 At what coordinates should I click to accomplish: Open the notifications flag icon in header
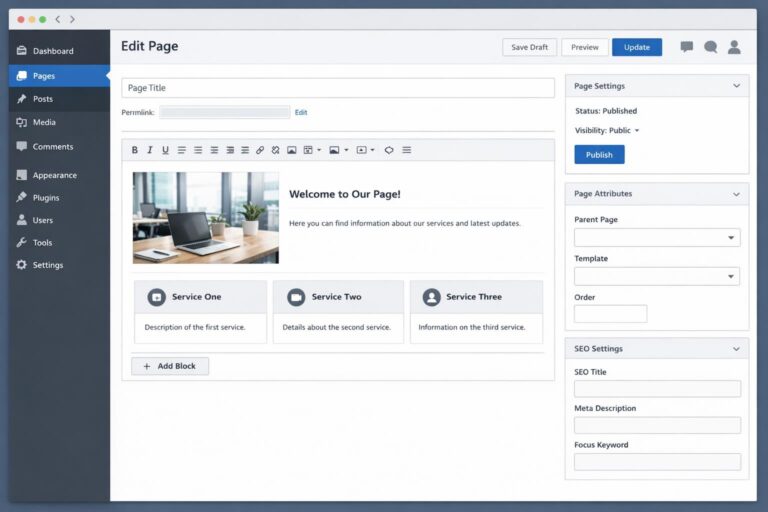coord(687,47)
